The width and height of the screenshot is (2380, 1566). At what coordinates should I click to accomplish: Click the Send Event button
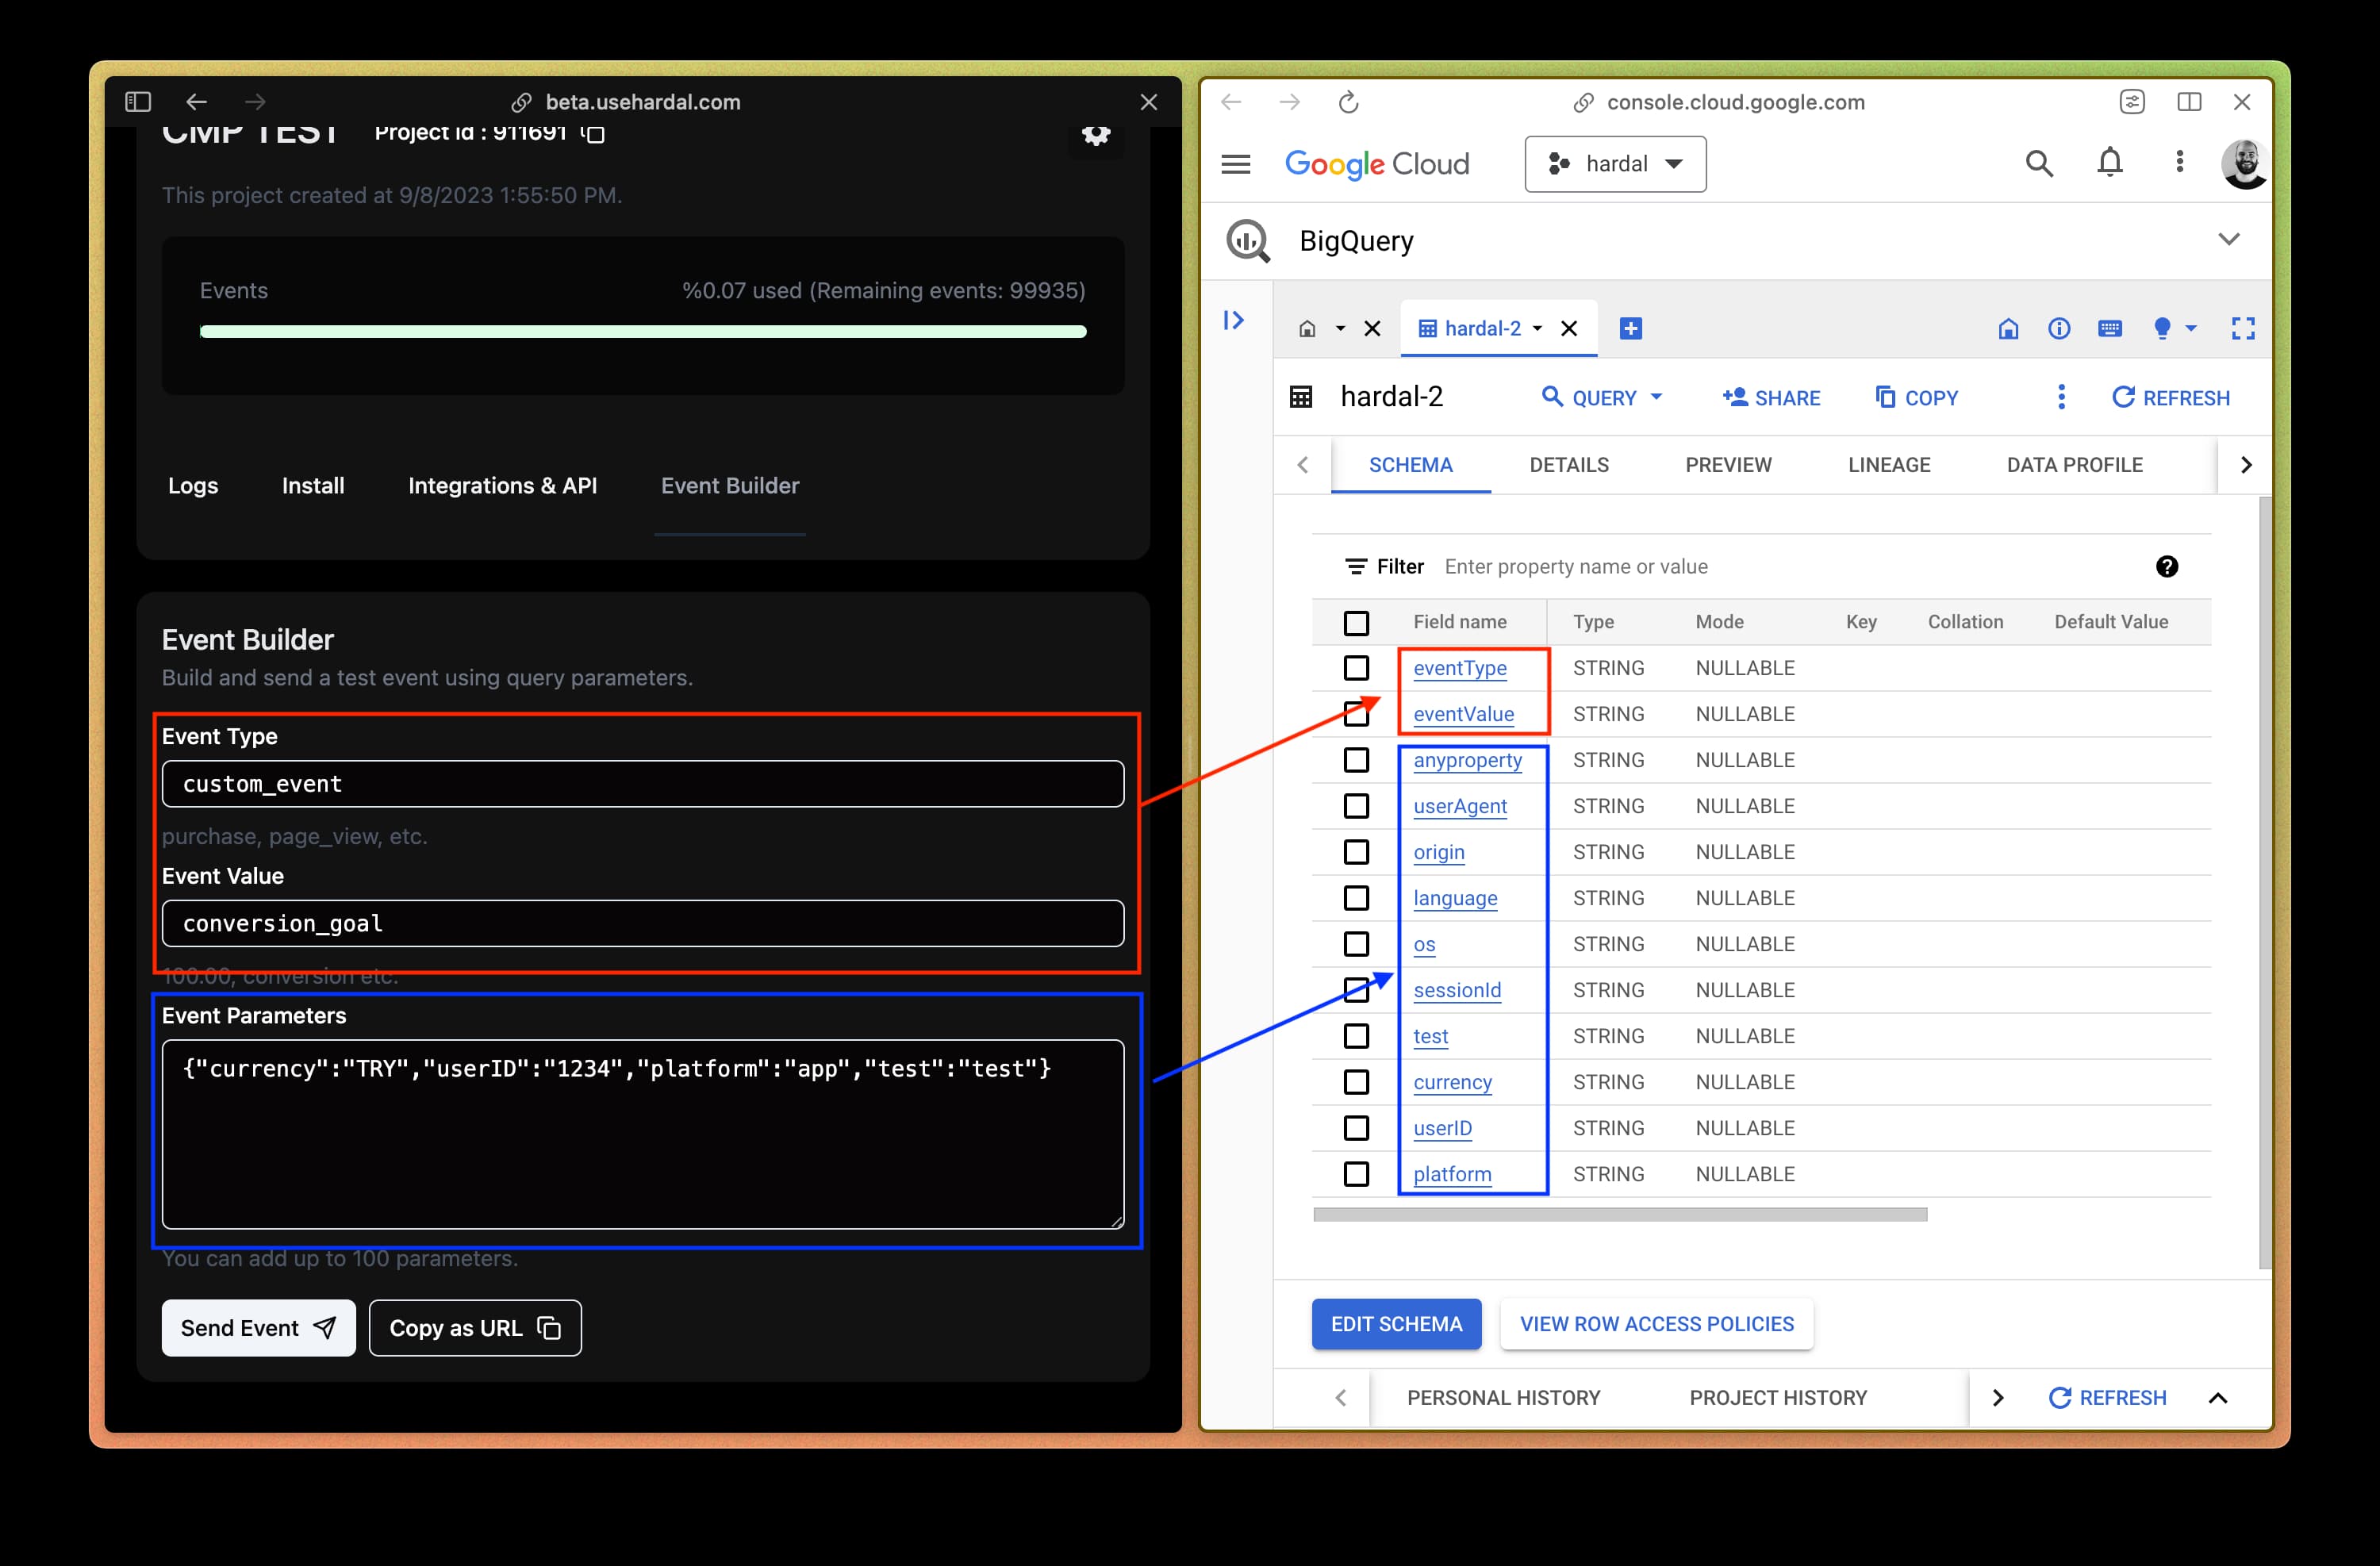pyautogui.click(x=258, y=1328)
